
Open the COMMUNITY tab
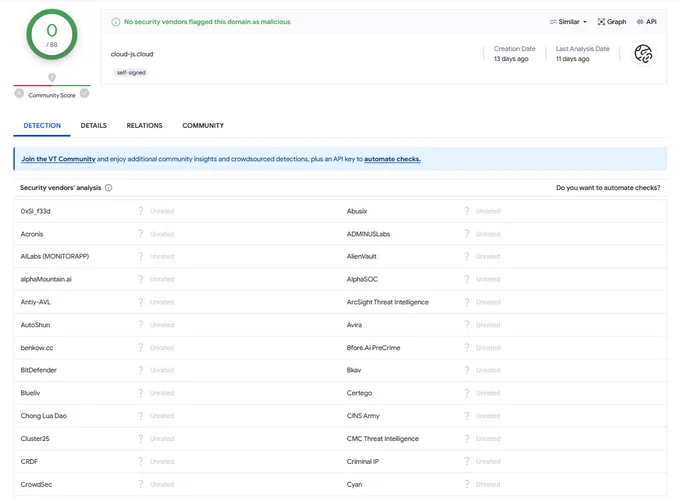click(x=203, y=125)
